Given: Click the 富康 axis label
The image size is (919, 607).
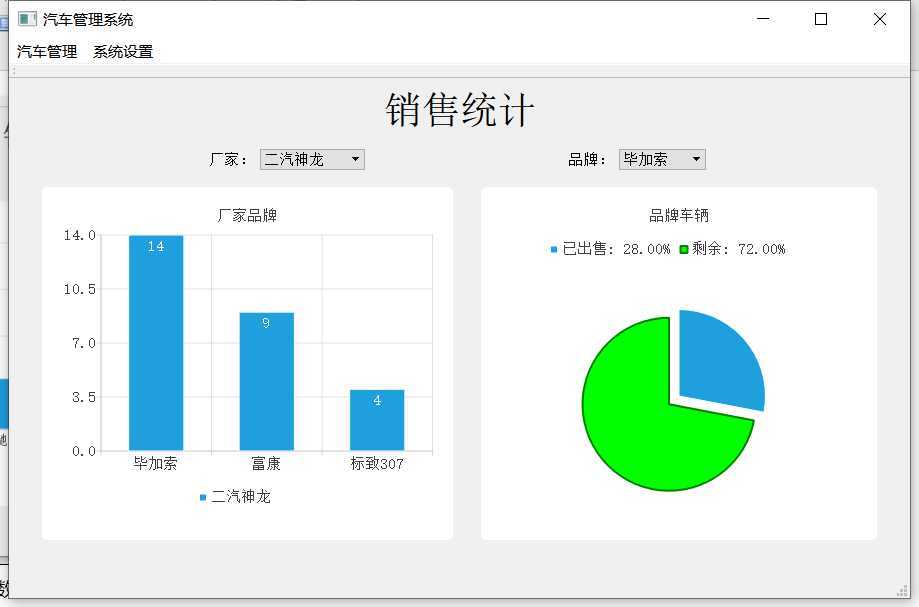Looking at the screenshot, I should pyautogui.click(x=266, y=463).
